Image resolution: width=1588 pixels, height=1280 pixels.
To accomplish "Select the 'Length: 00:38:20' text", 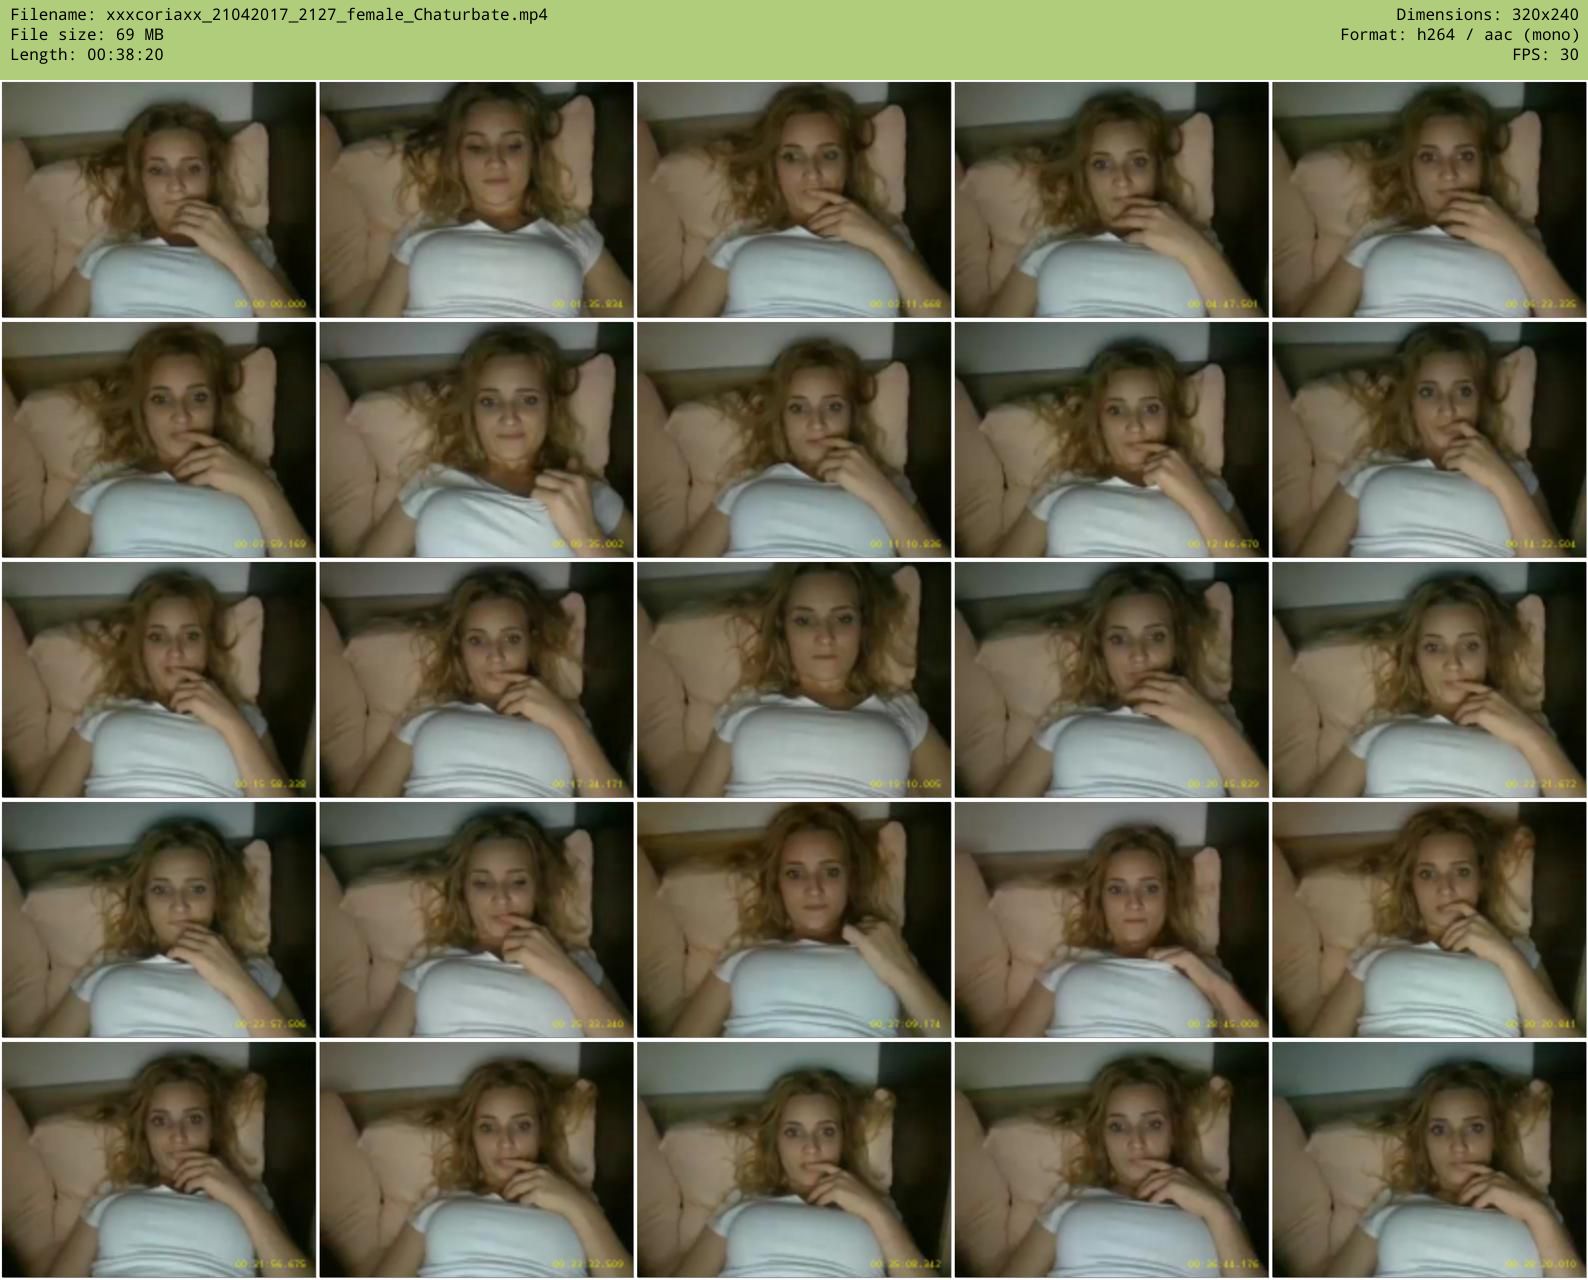I will (87, 55).
